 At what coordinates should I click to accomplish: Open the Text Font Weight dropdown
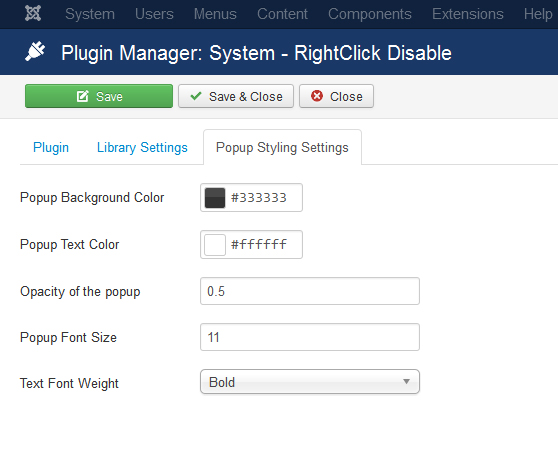pos(310,382)
